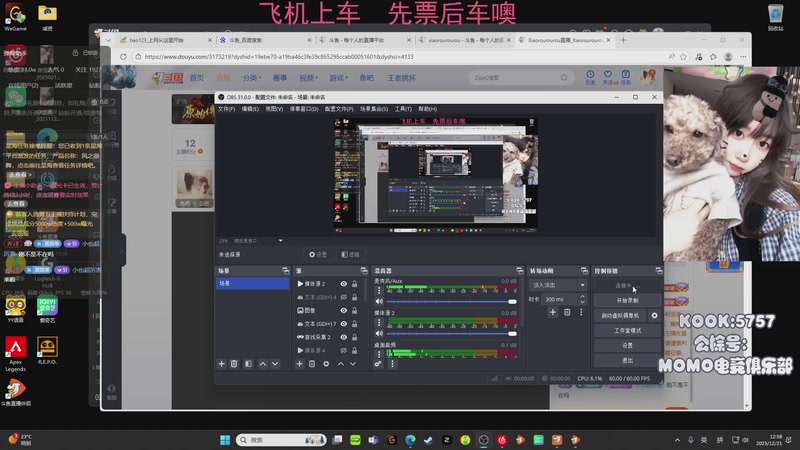This screenshot has height=450, width=800.
Task: Undock the scene transitions panel
Action: [584, 270]
